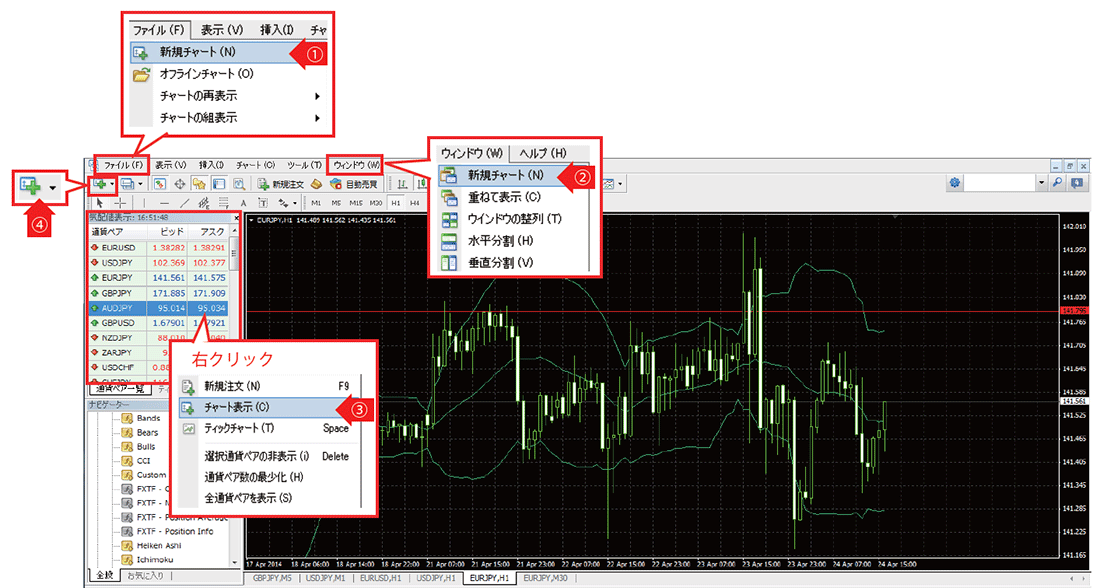Select the horizontal line drawing tool
Screen dimensions: 1100x588
click(x=164, y=203)
